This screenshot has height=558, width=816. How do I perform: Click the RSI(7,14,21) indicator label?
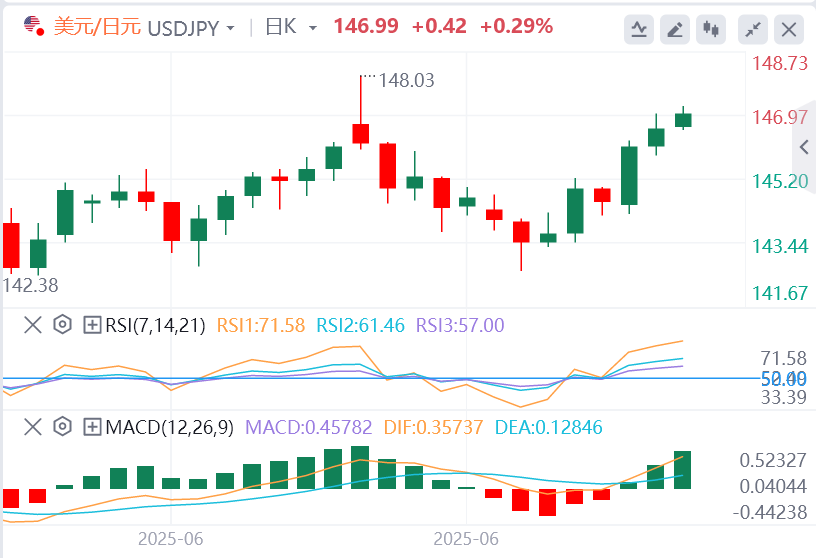(x=155, y=324)
